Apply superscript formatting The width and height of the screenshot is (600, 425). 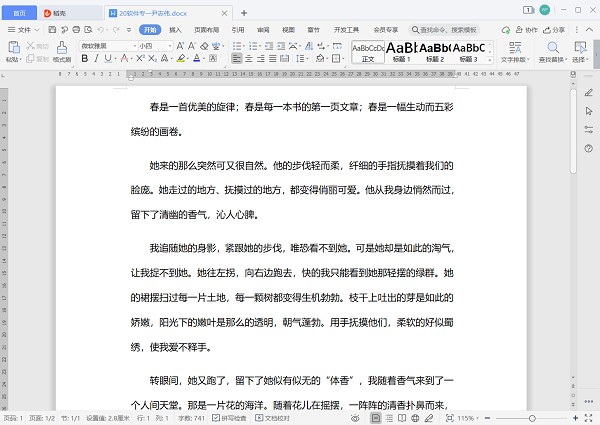point(140,59)
